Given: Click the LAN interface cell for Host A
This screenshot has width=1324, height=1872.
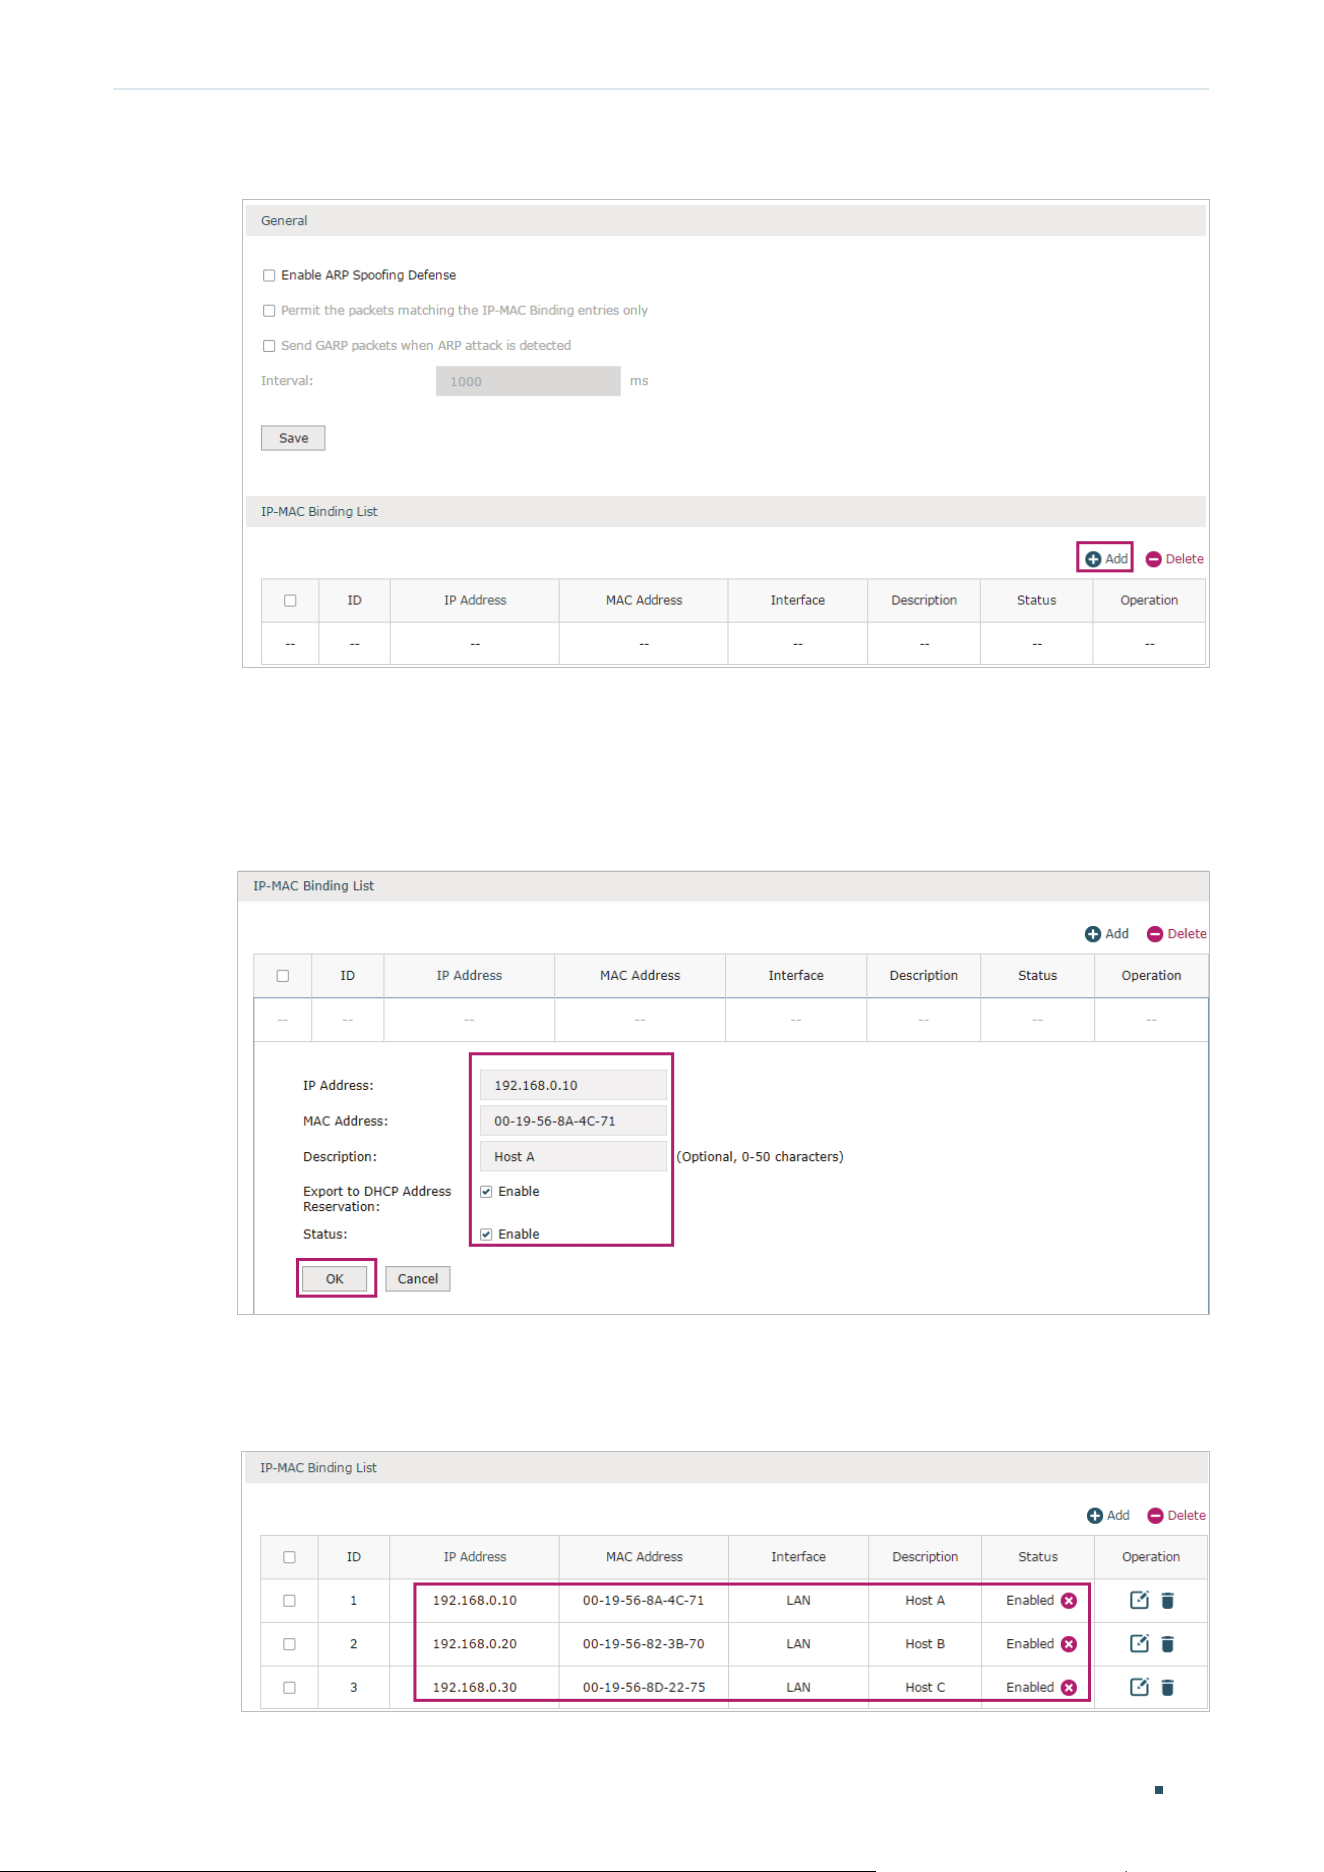Looking at the screenshot, I should pyautogui.click(x=798, y=1601).
